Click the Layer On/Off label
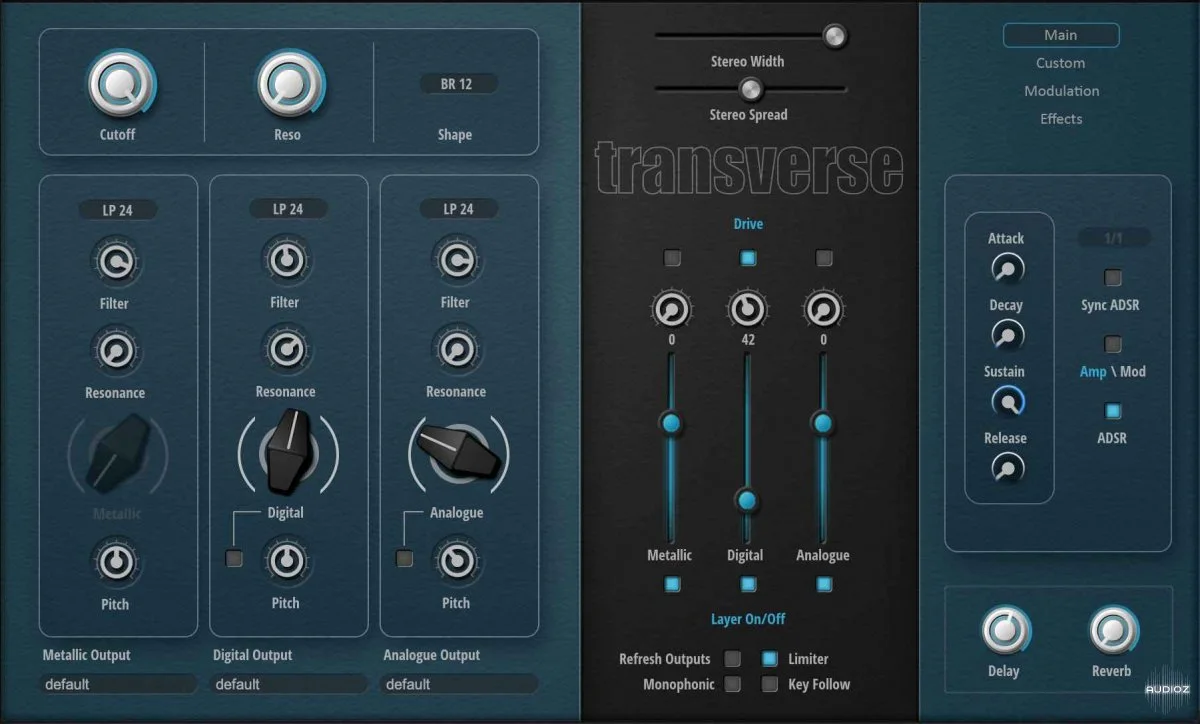 (748, 619)
